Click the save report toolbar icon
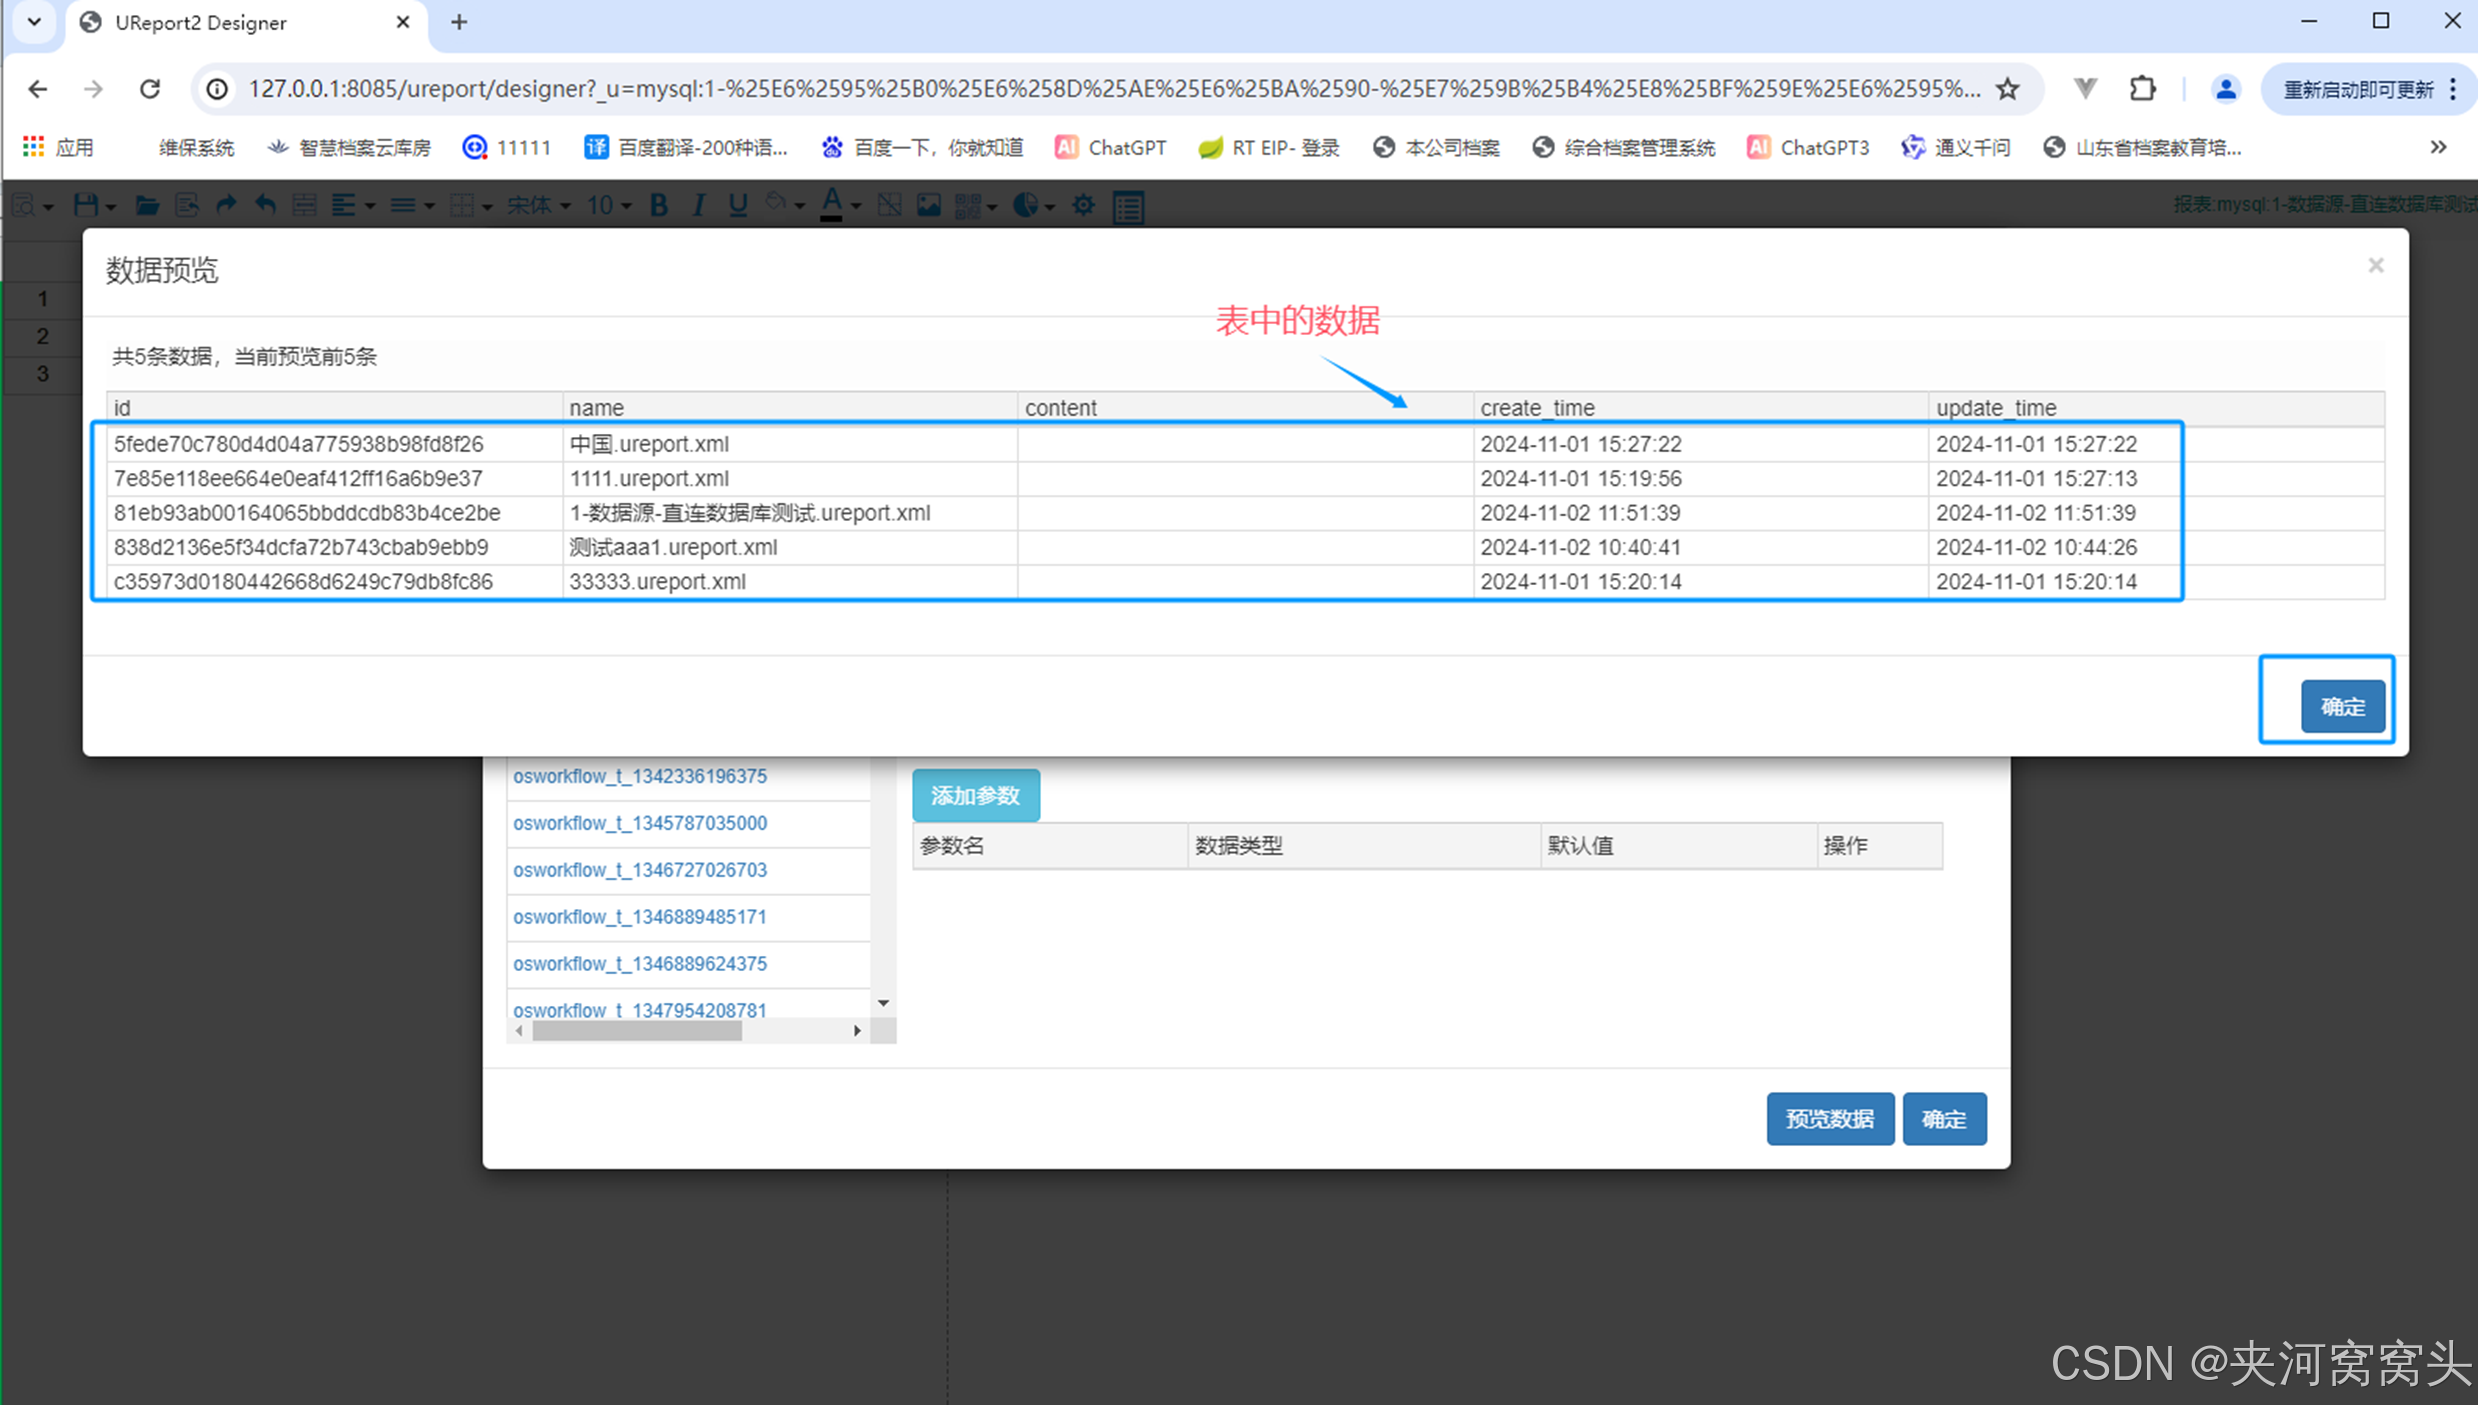This screenshot has width=2478, height=1405. point(85,205)
